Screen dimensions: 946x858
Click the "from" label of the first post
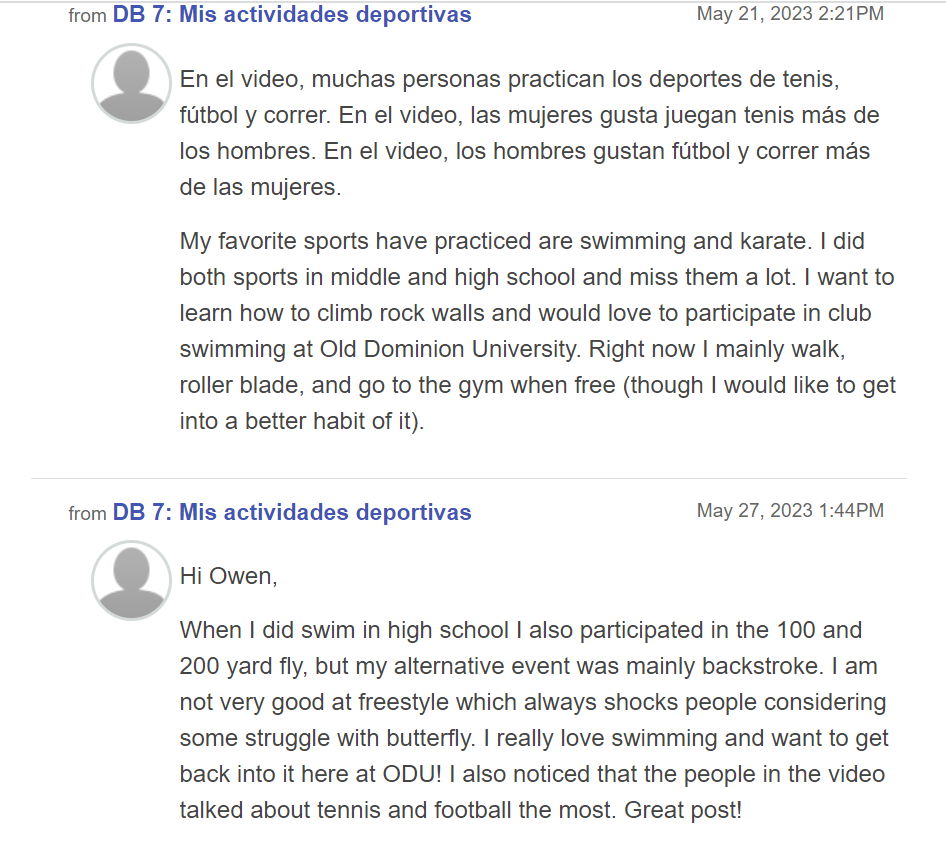click(x=87, y=16)
